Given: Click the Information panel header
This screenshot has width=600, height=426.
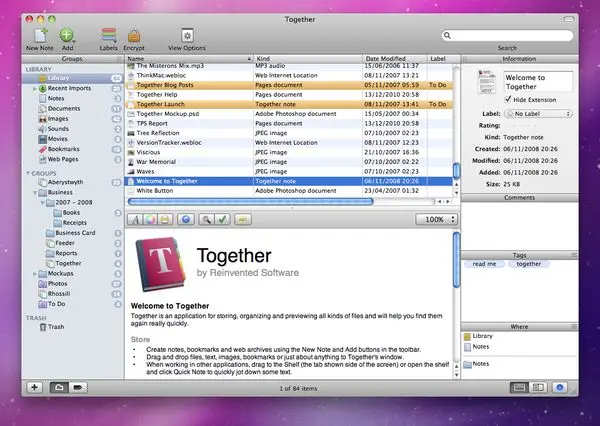Looking at the screenshot, I should pos(519,59).
